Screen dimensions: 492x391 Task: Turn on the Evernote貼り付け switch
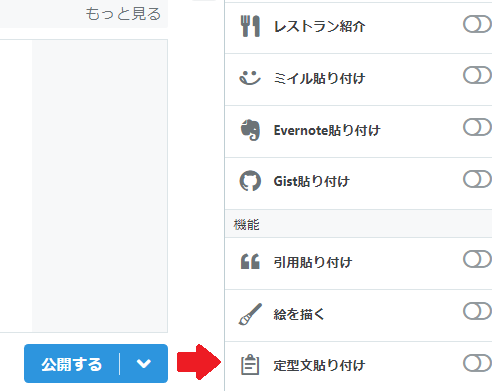pyautogui.click(x=477, y=128)
